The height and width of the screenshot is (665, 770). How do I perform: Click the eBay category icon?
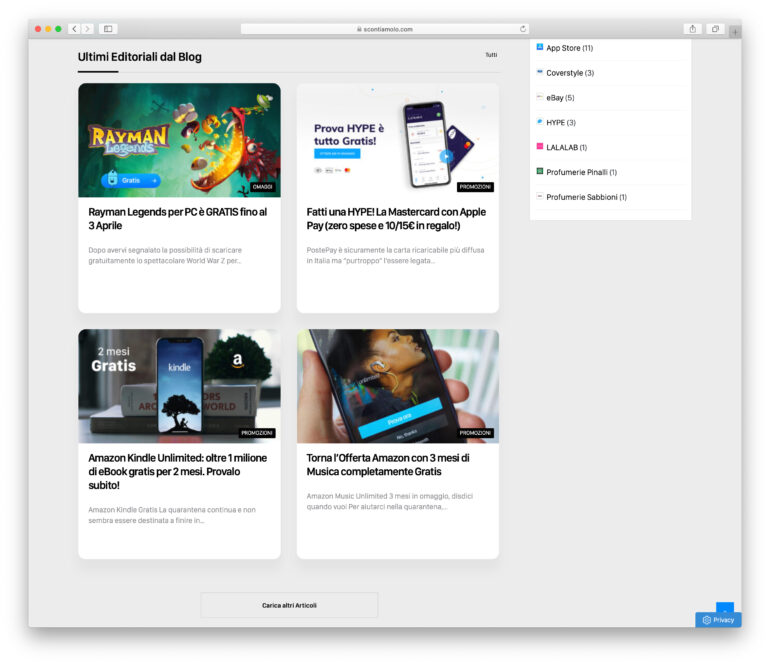coord(540,97)
